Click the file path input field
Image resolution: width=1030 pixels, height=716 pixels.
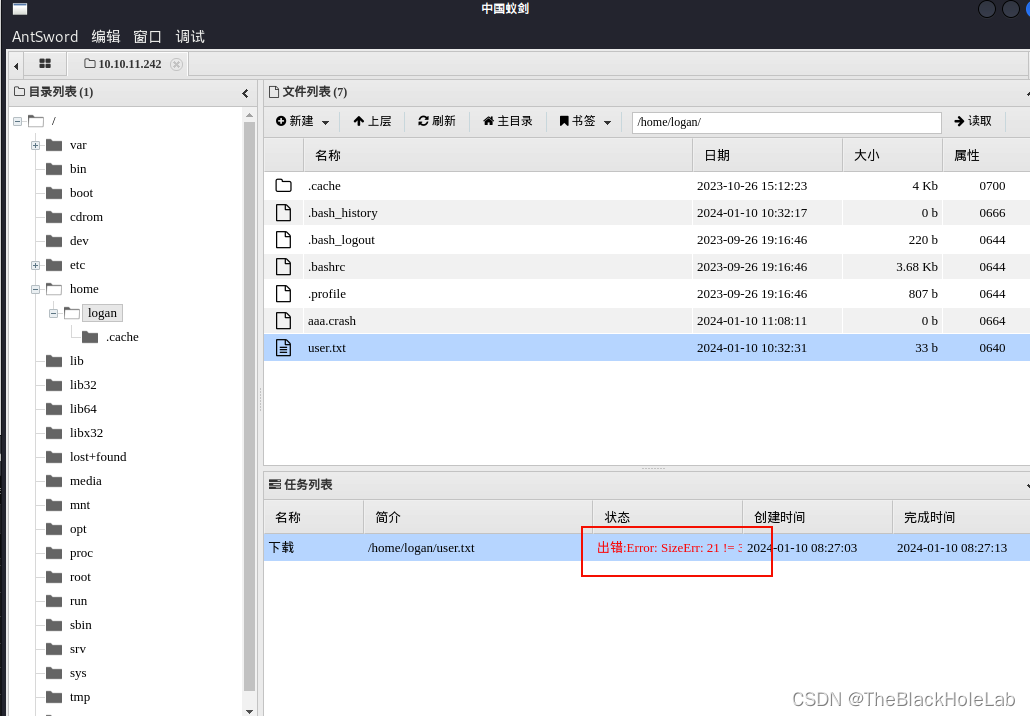(786, 121)
